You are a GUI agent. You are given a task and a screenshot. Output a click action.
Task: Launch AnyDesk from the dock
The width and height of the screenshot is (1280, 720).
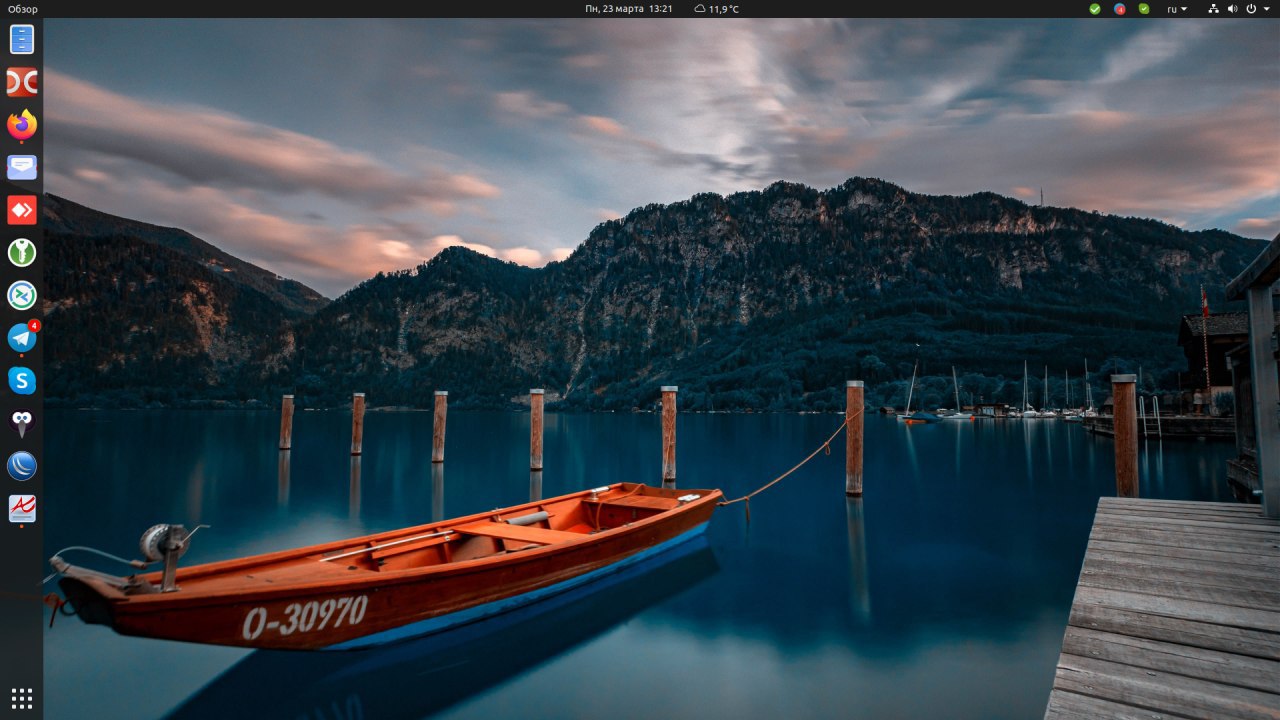[x=22, y=210]
